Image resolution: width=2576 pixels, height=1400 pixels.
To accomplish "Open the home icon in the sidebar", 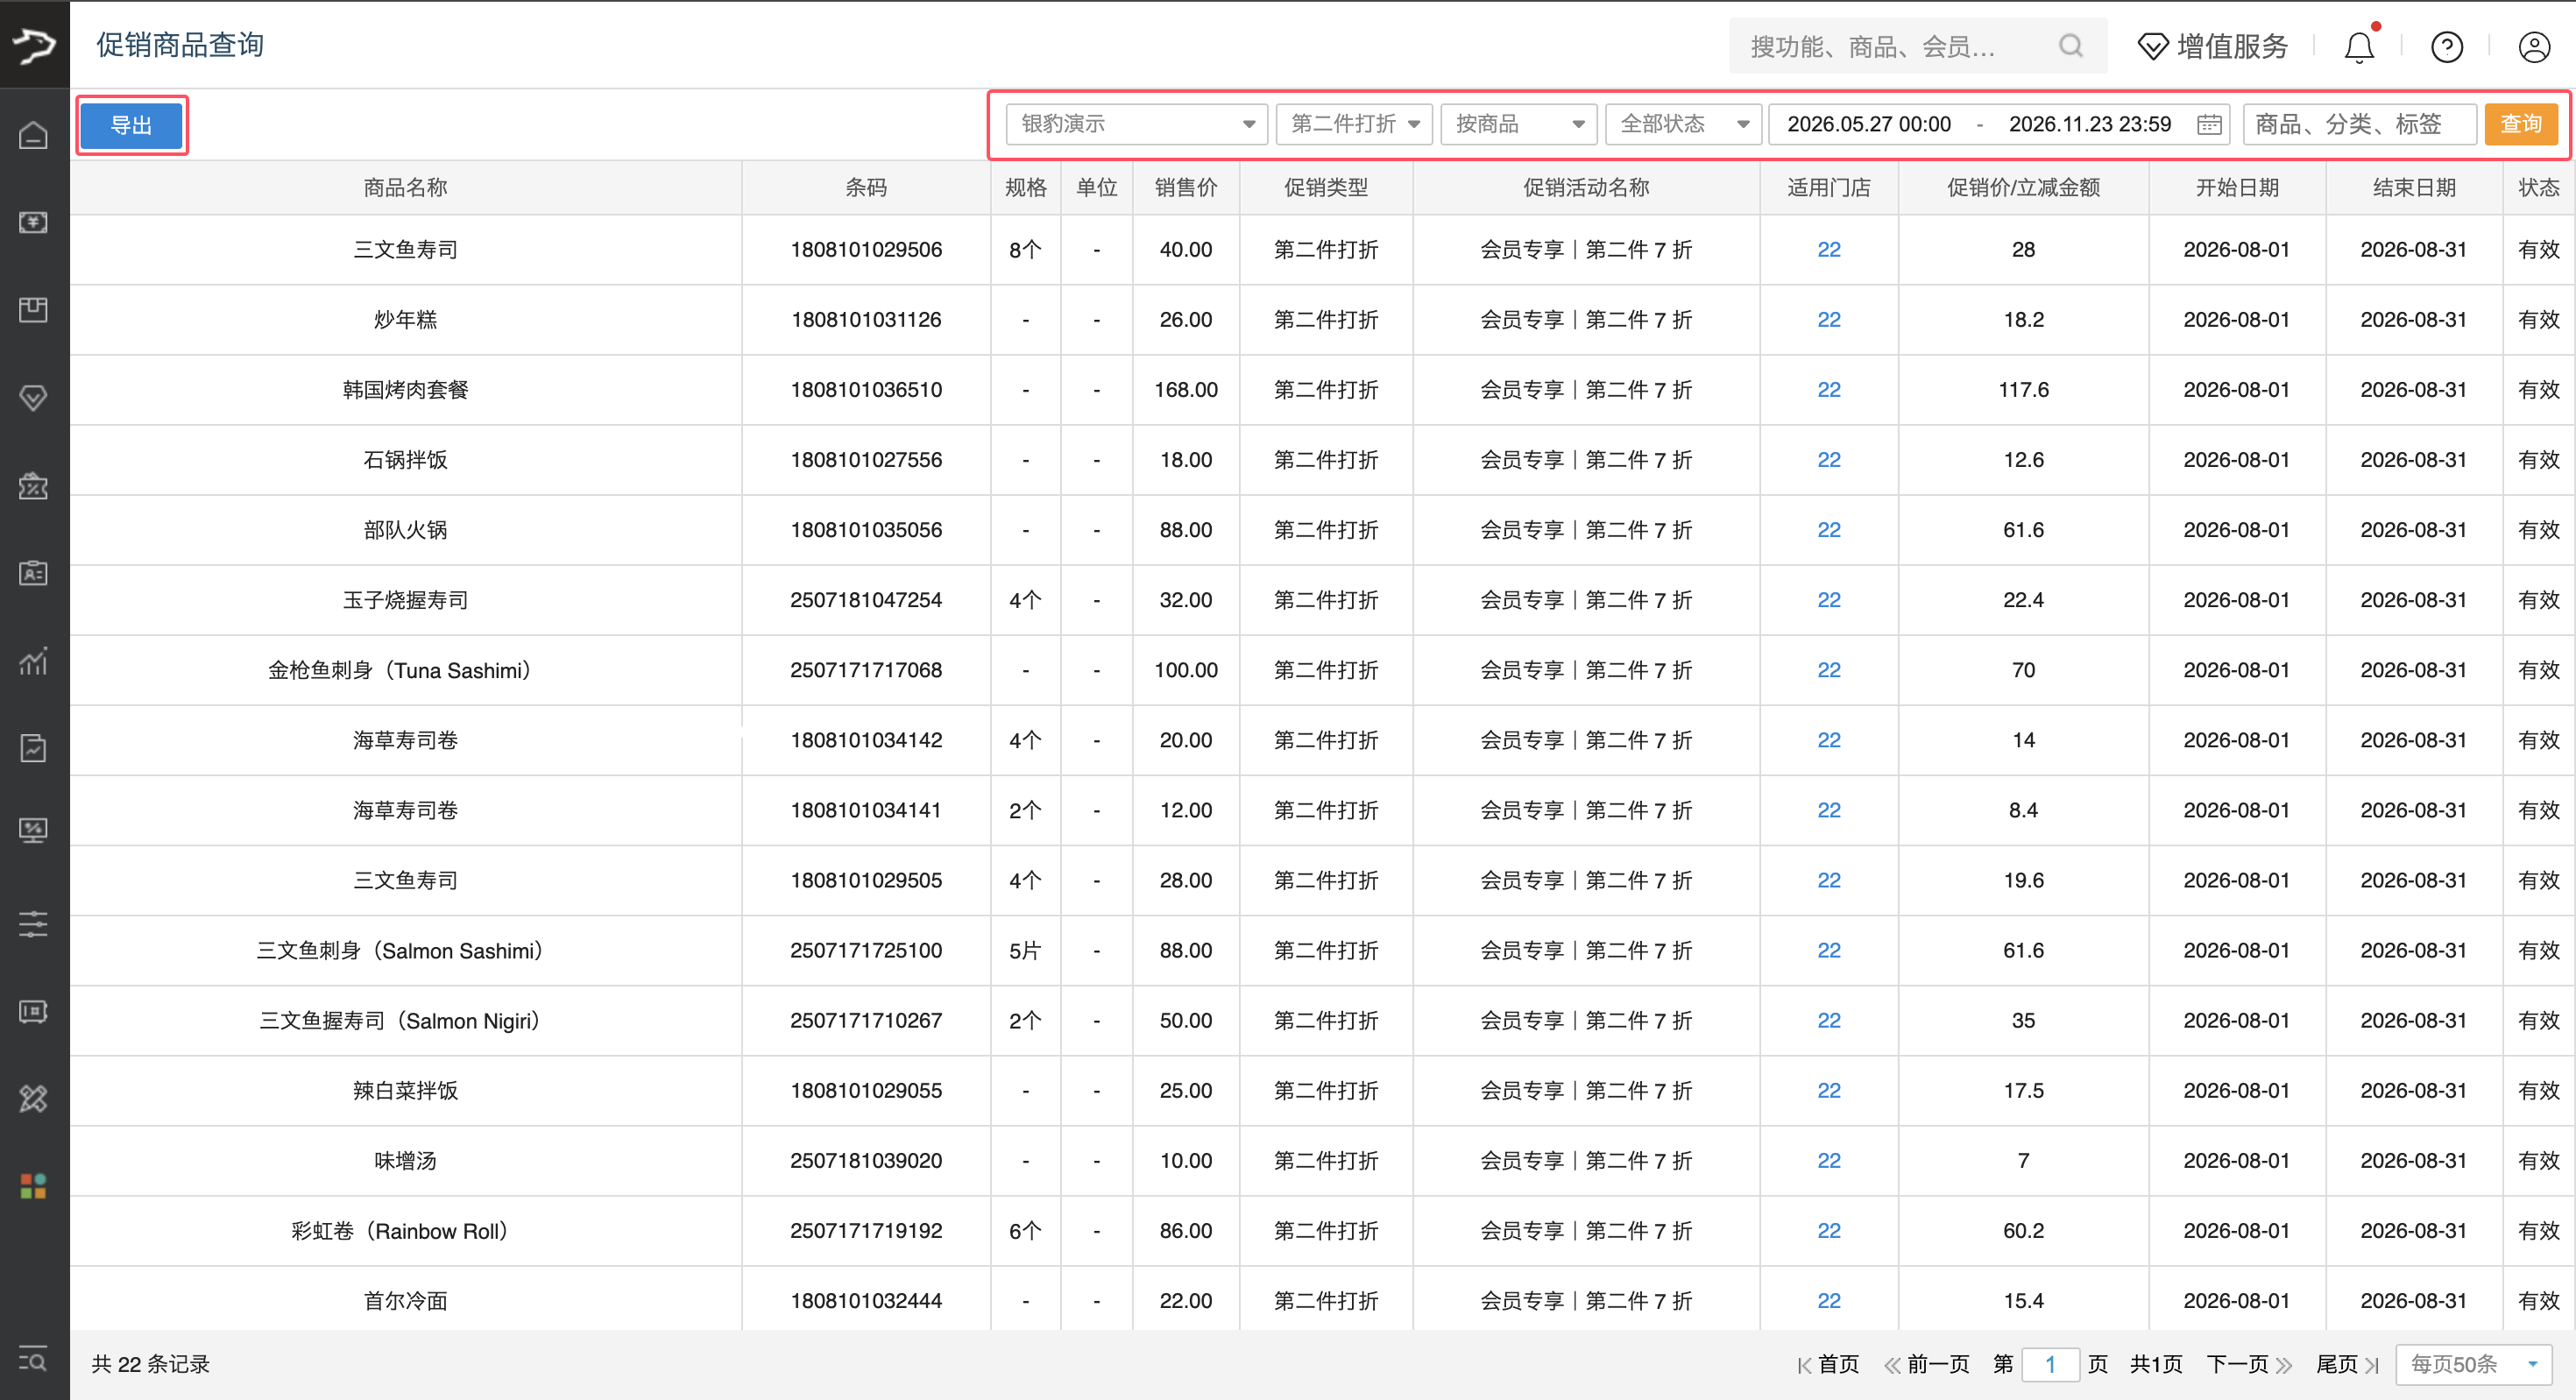I will tap(34, 134).
